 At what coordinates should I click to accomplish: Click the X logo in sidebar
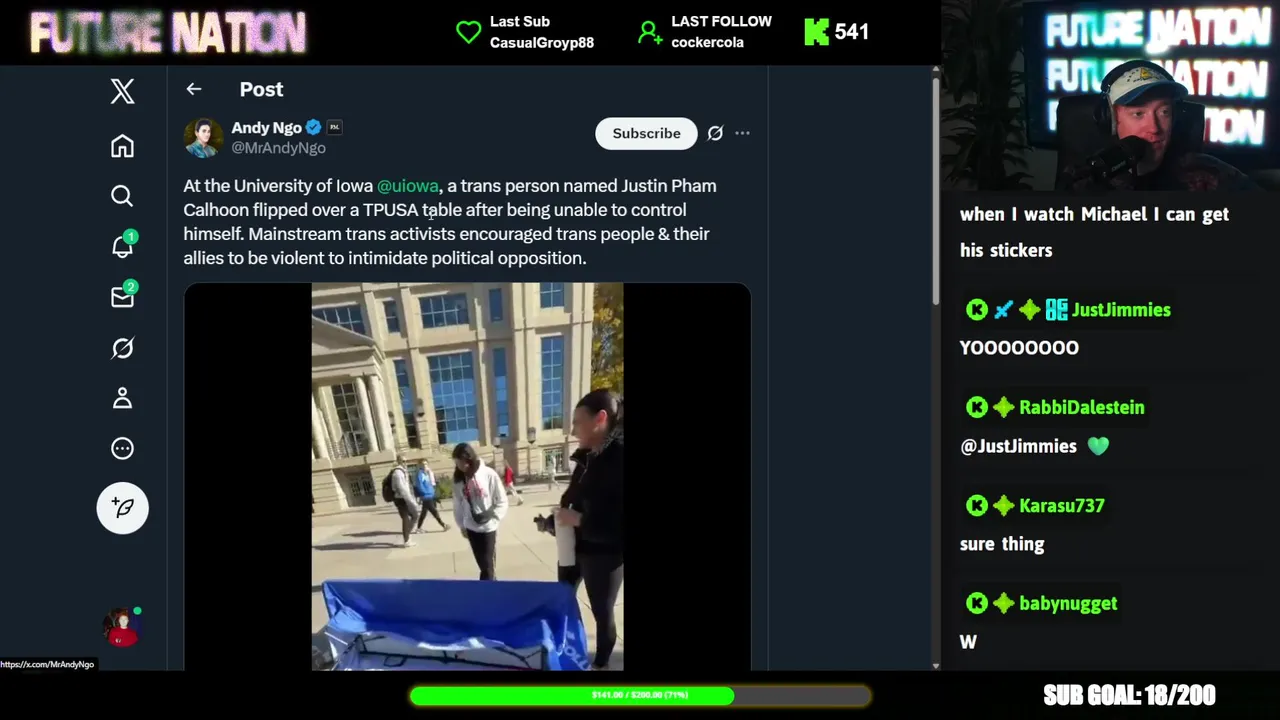click(x=122, y=92)
